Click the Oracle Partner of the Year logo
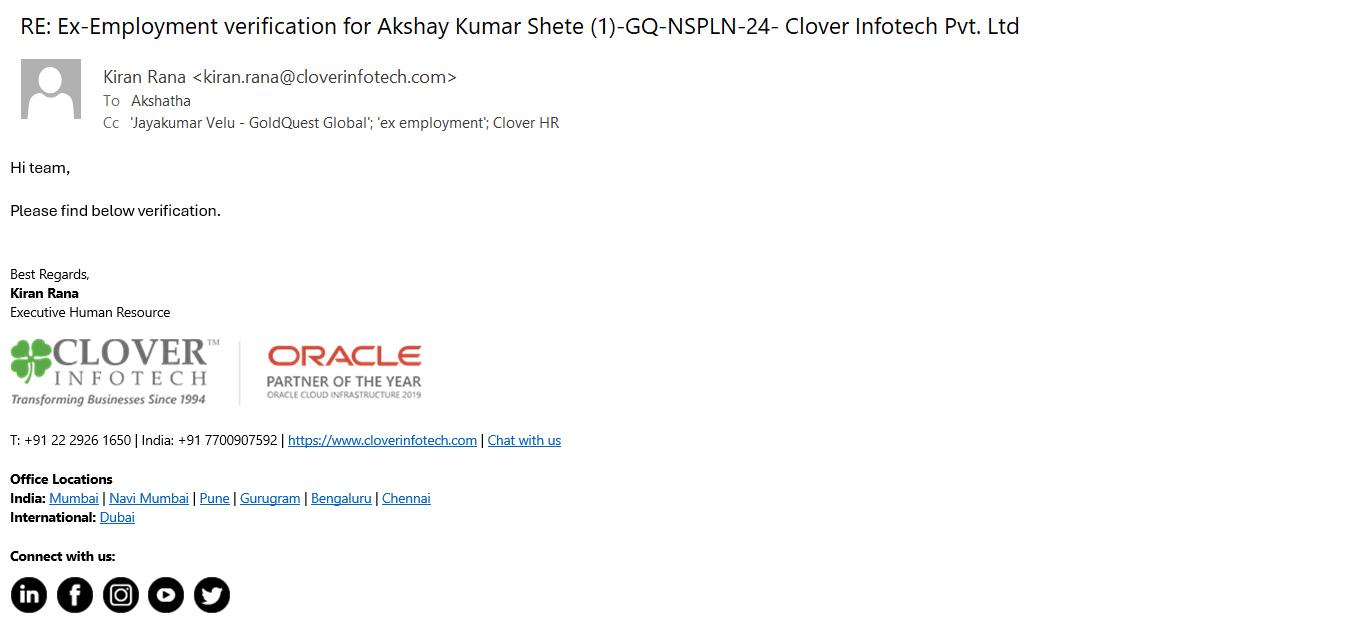Viewport: 1365px width, 637px height. [344, 372]
